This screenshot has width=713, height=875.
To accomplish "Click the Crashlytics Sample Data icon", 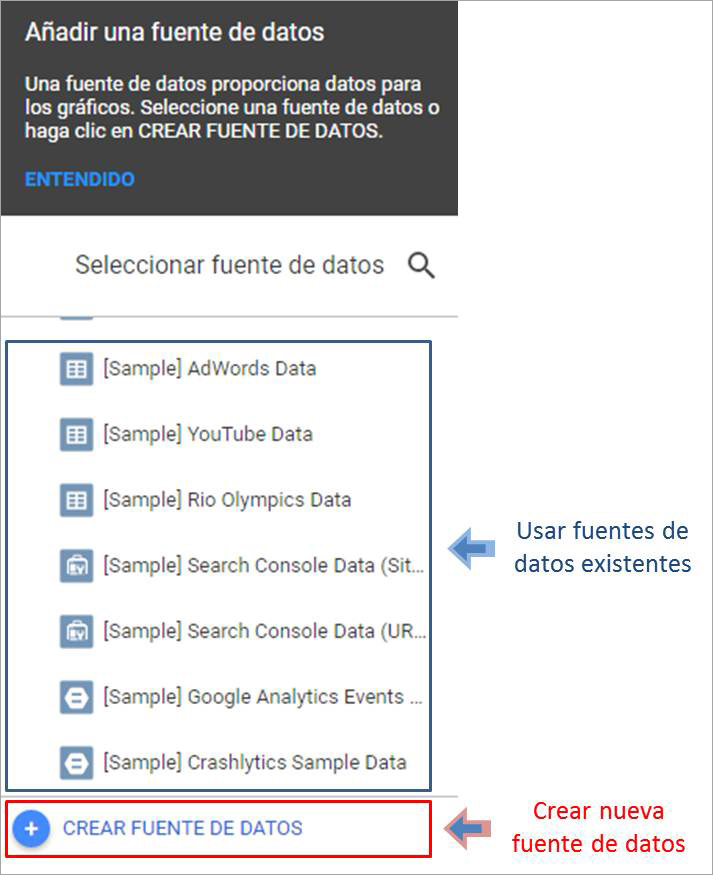I will [76, 763].
